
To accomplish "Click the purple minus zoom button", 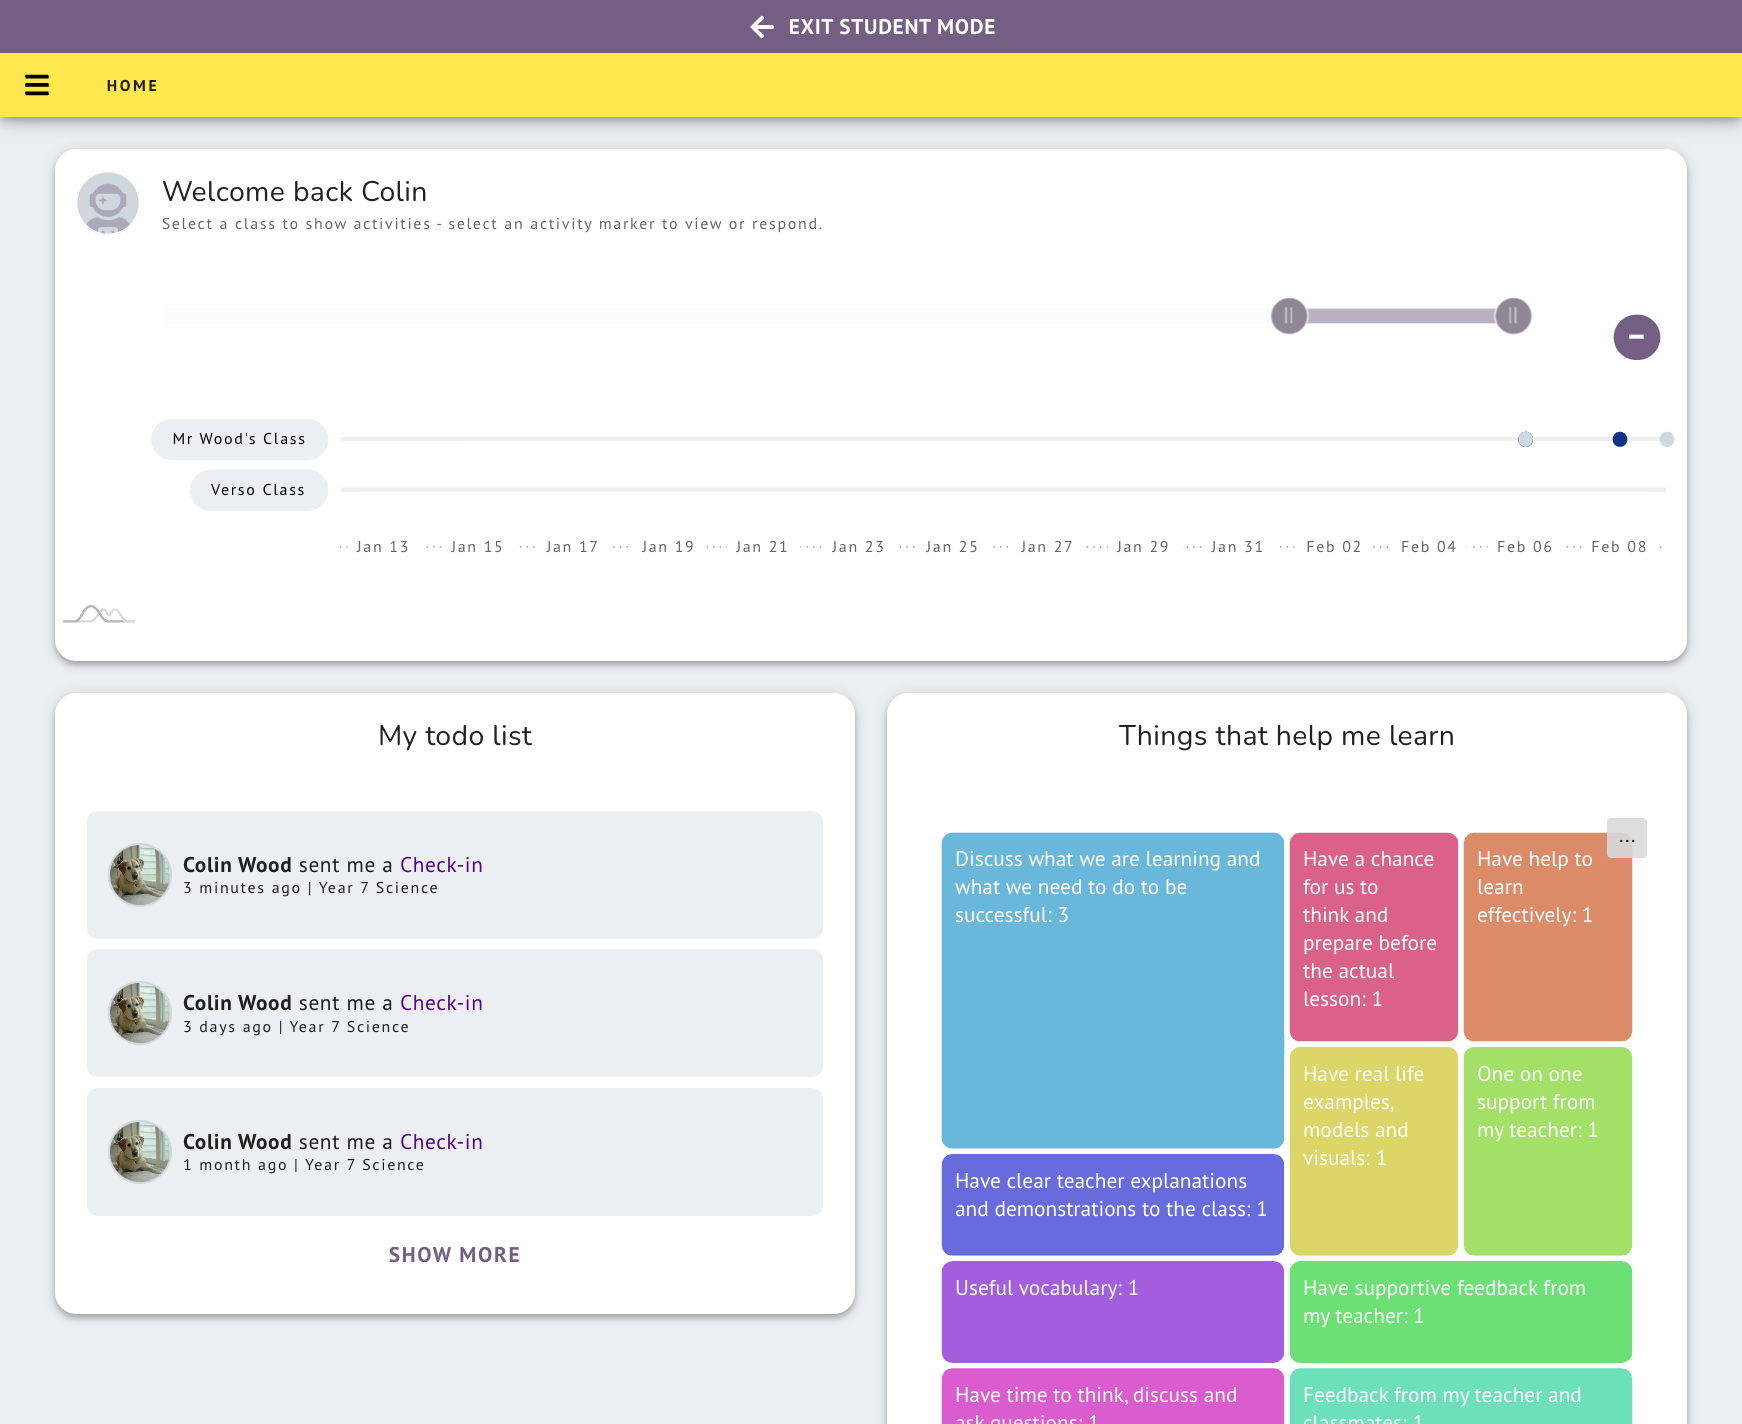I will (1636, 337).
